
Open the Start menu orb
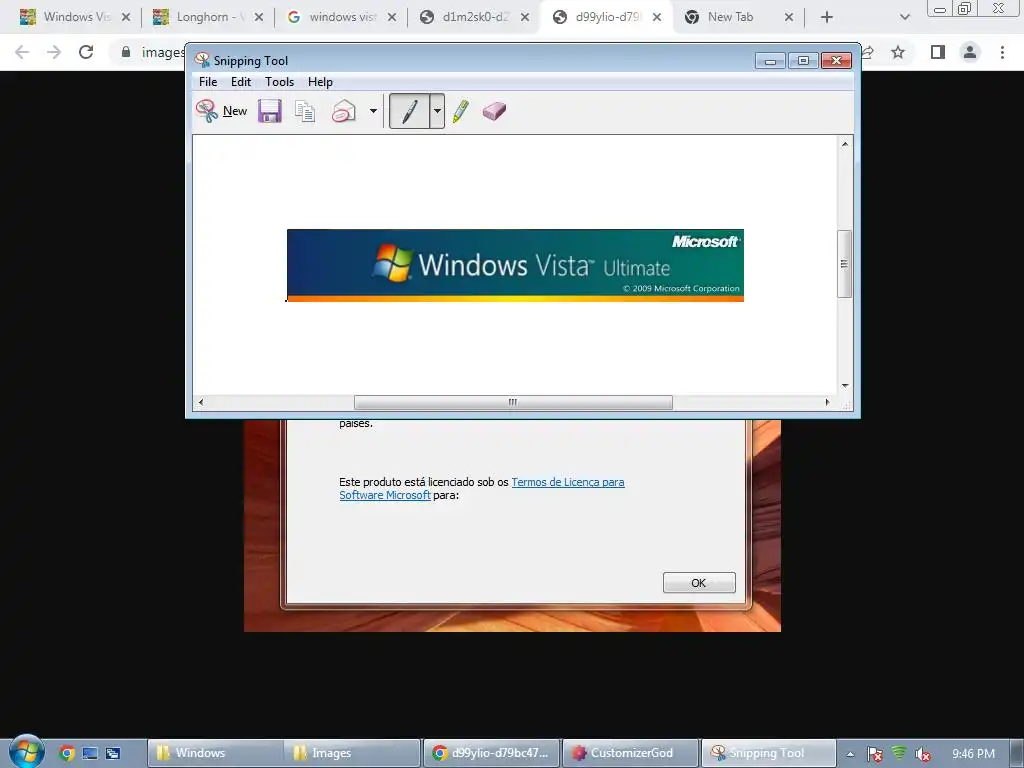27,752
